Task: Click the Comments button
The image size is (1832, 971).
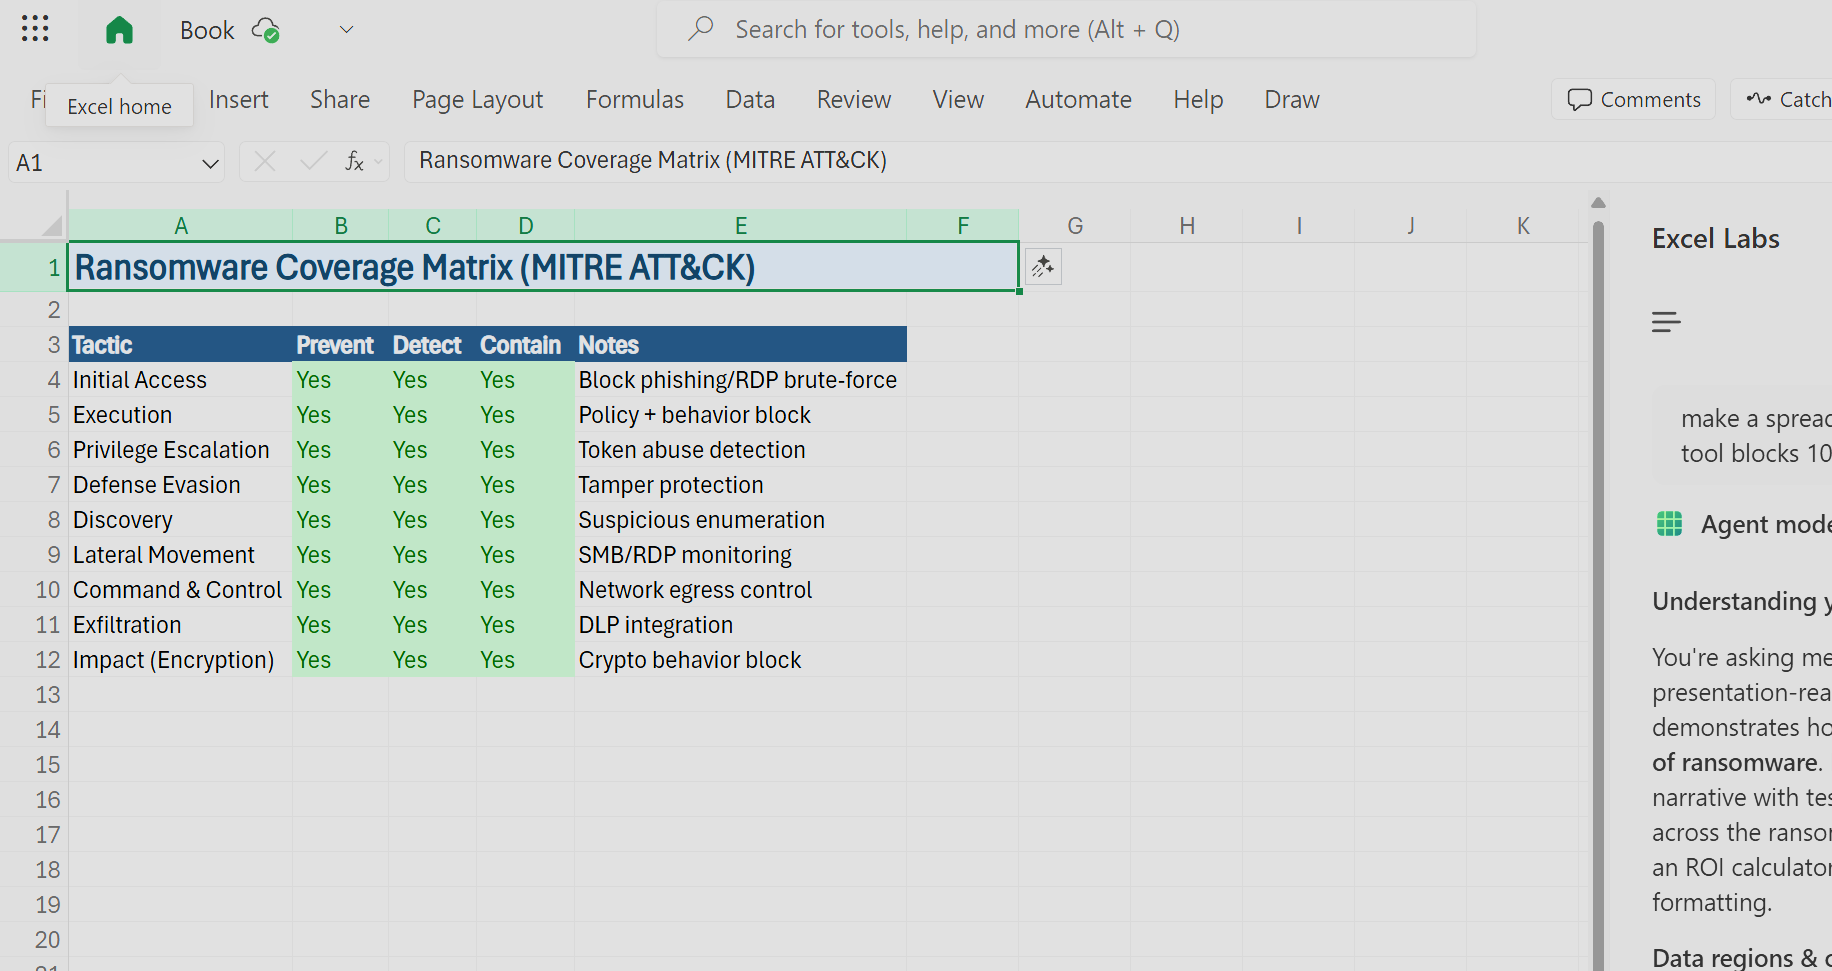Action: [1633, 100]
